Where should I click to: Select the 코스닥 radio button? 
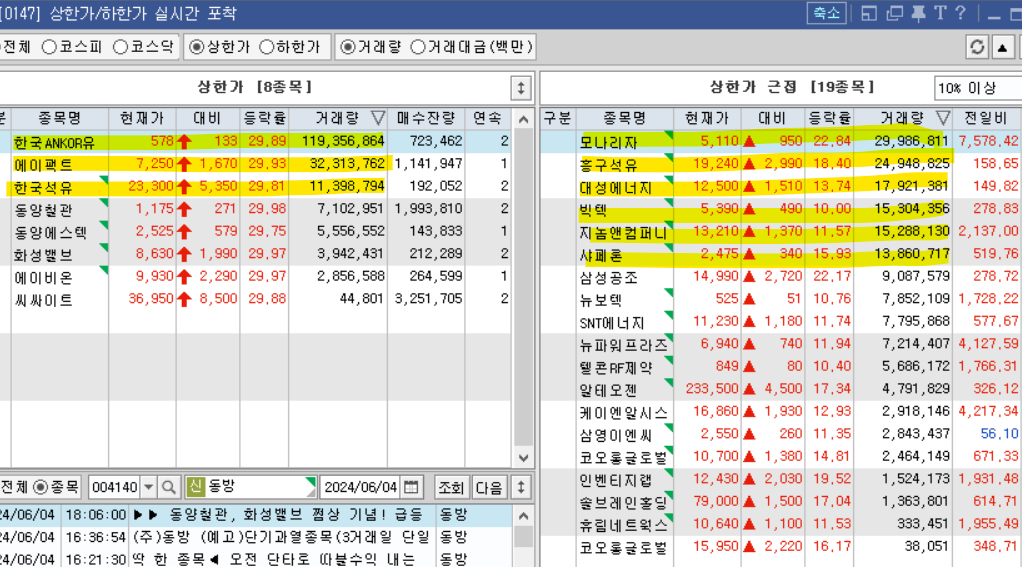[x=120, y=47]
